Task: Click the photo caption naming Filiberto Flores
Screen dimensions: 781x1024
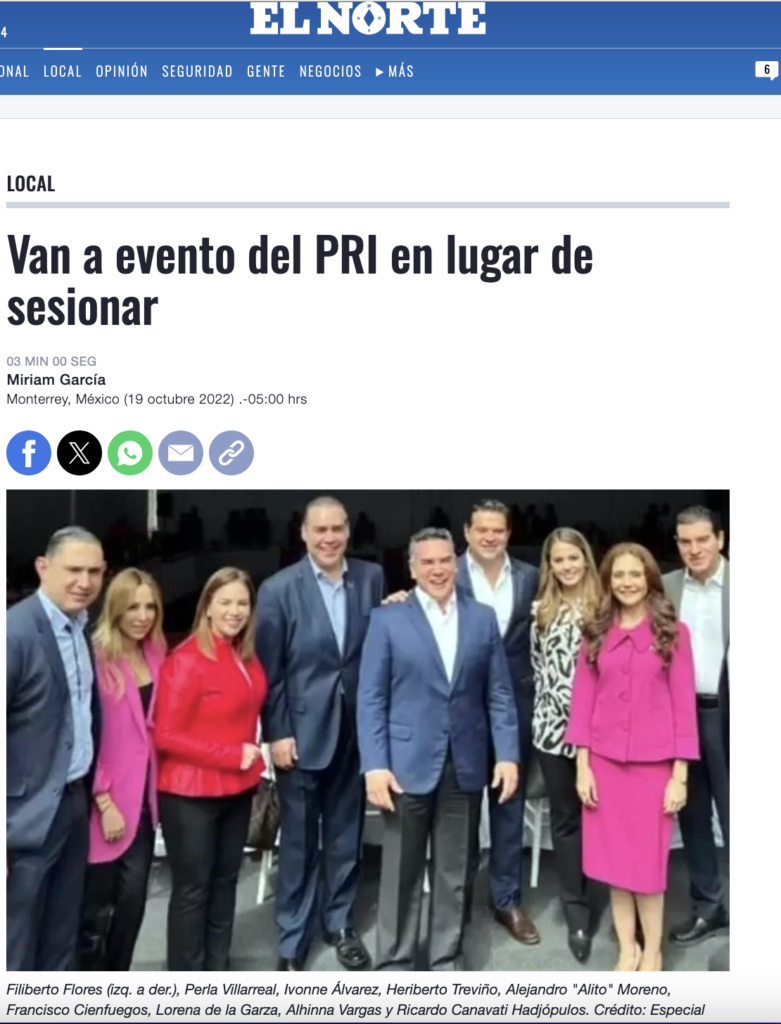Action: (356, 999)
